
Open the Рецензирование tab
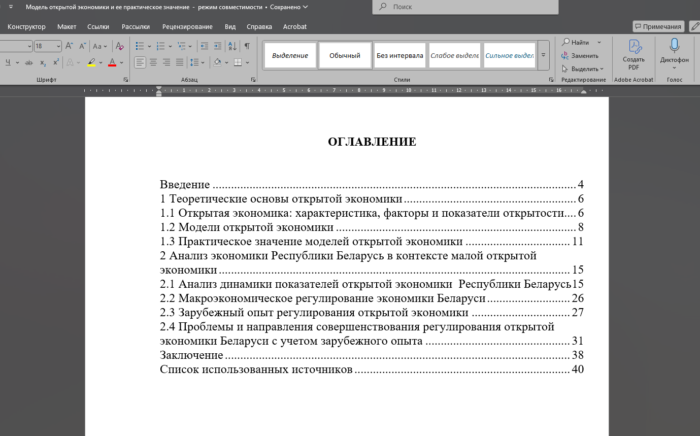[187, 26]
